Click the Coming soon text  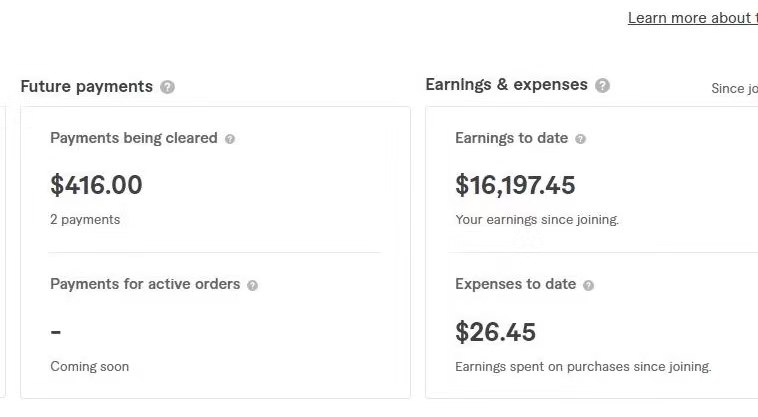pyautogui.click(x=89, y=366)
